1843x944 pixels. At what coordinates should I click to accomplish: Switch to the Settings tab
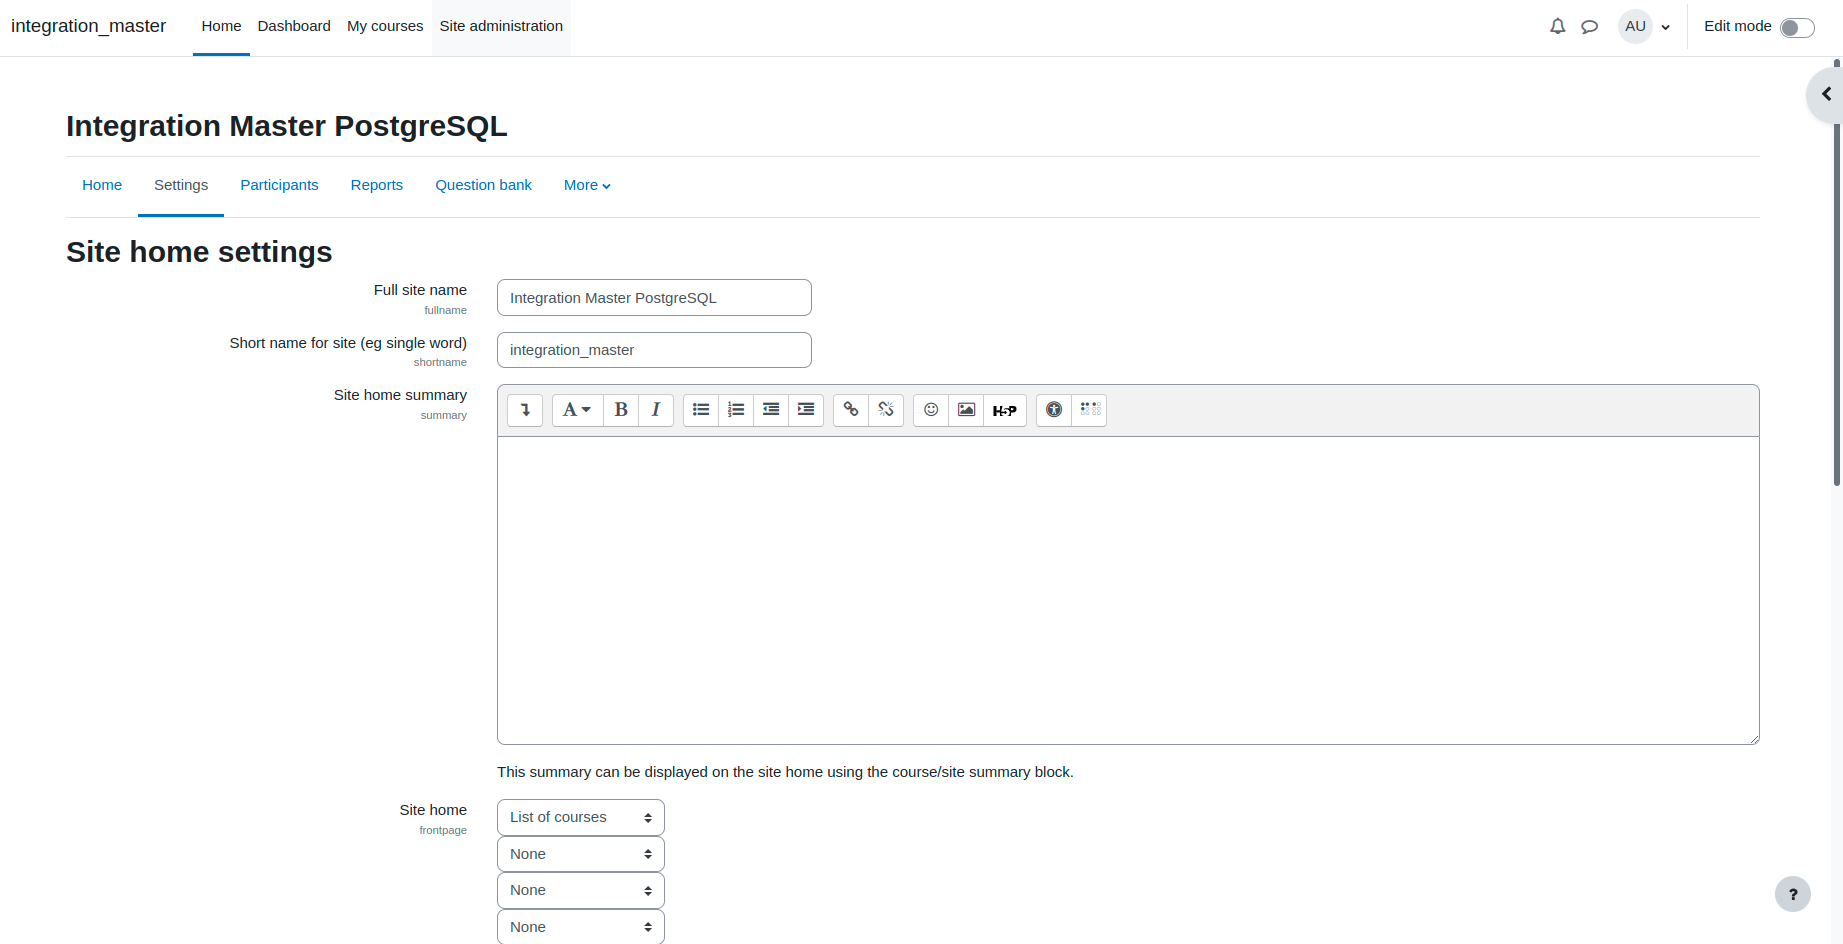pos(181,185)
